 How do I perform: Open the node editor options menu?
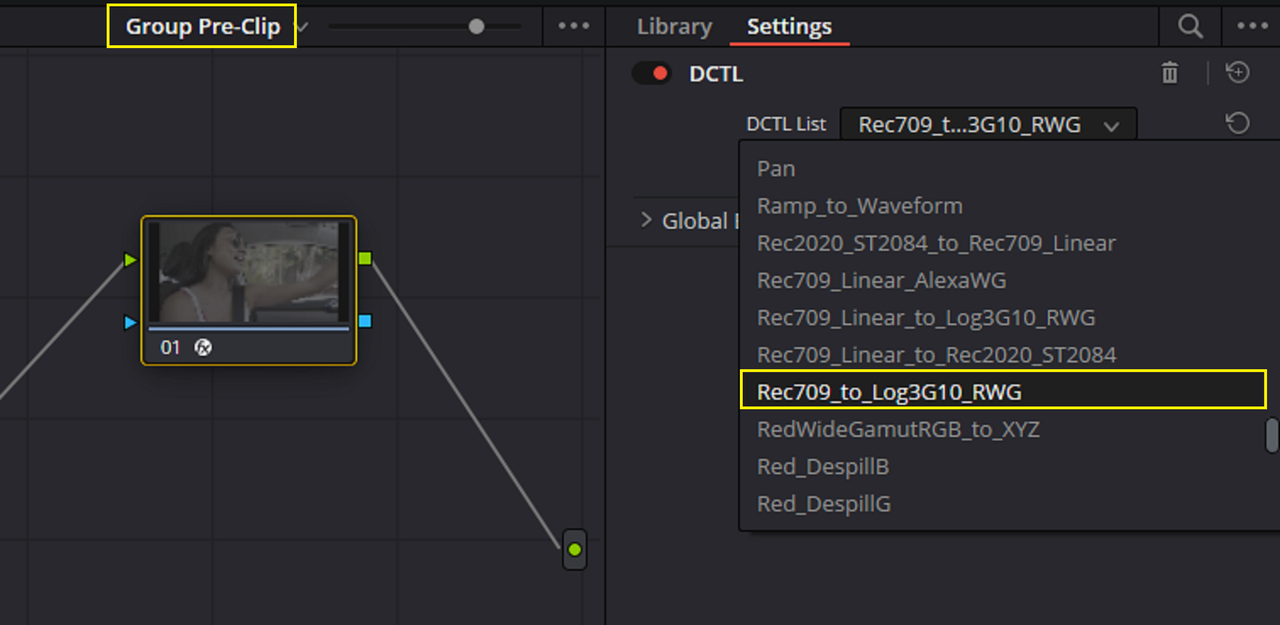[573, 26]
